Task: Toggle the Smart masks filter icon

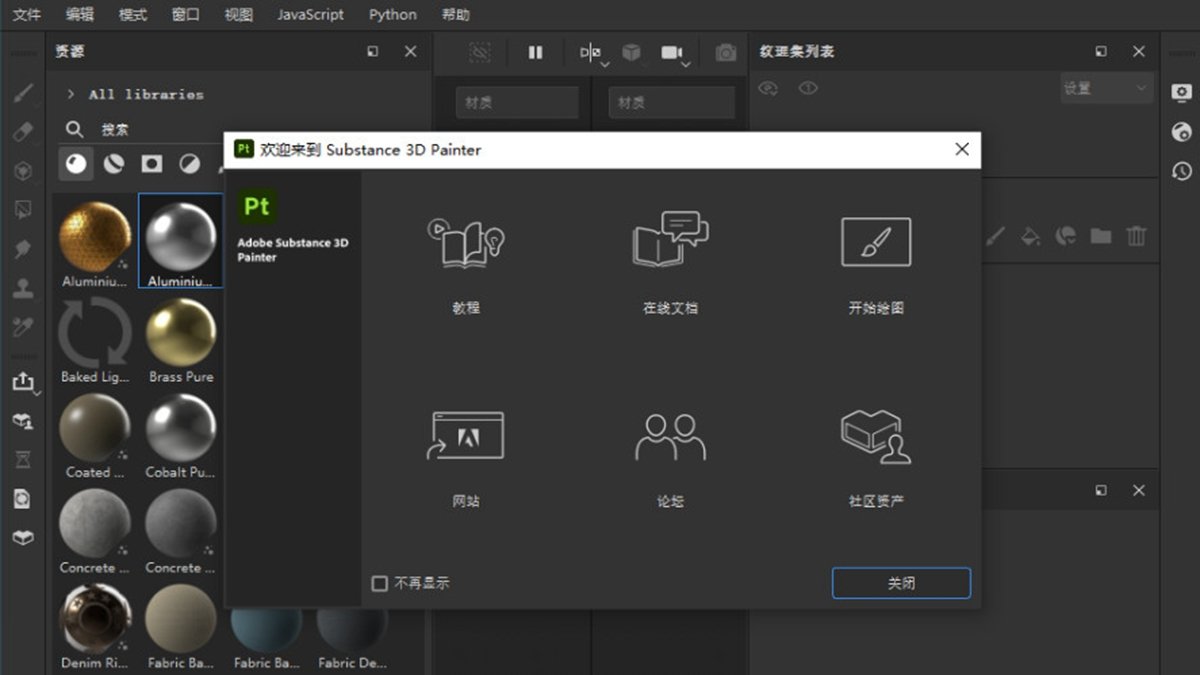Action: point(151,163)
